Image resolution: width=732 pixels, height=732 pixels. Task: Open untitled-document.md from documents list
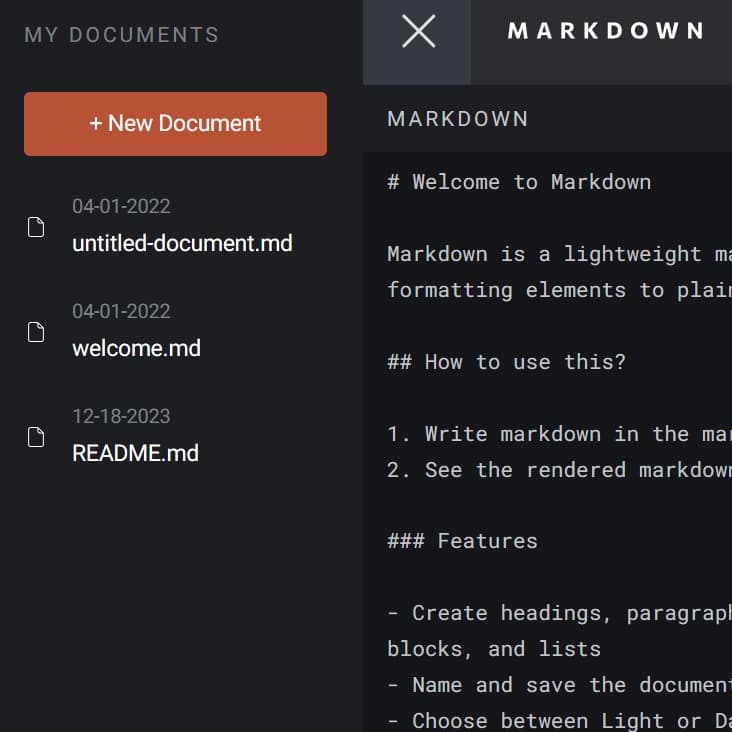click(x=182, y=243)
